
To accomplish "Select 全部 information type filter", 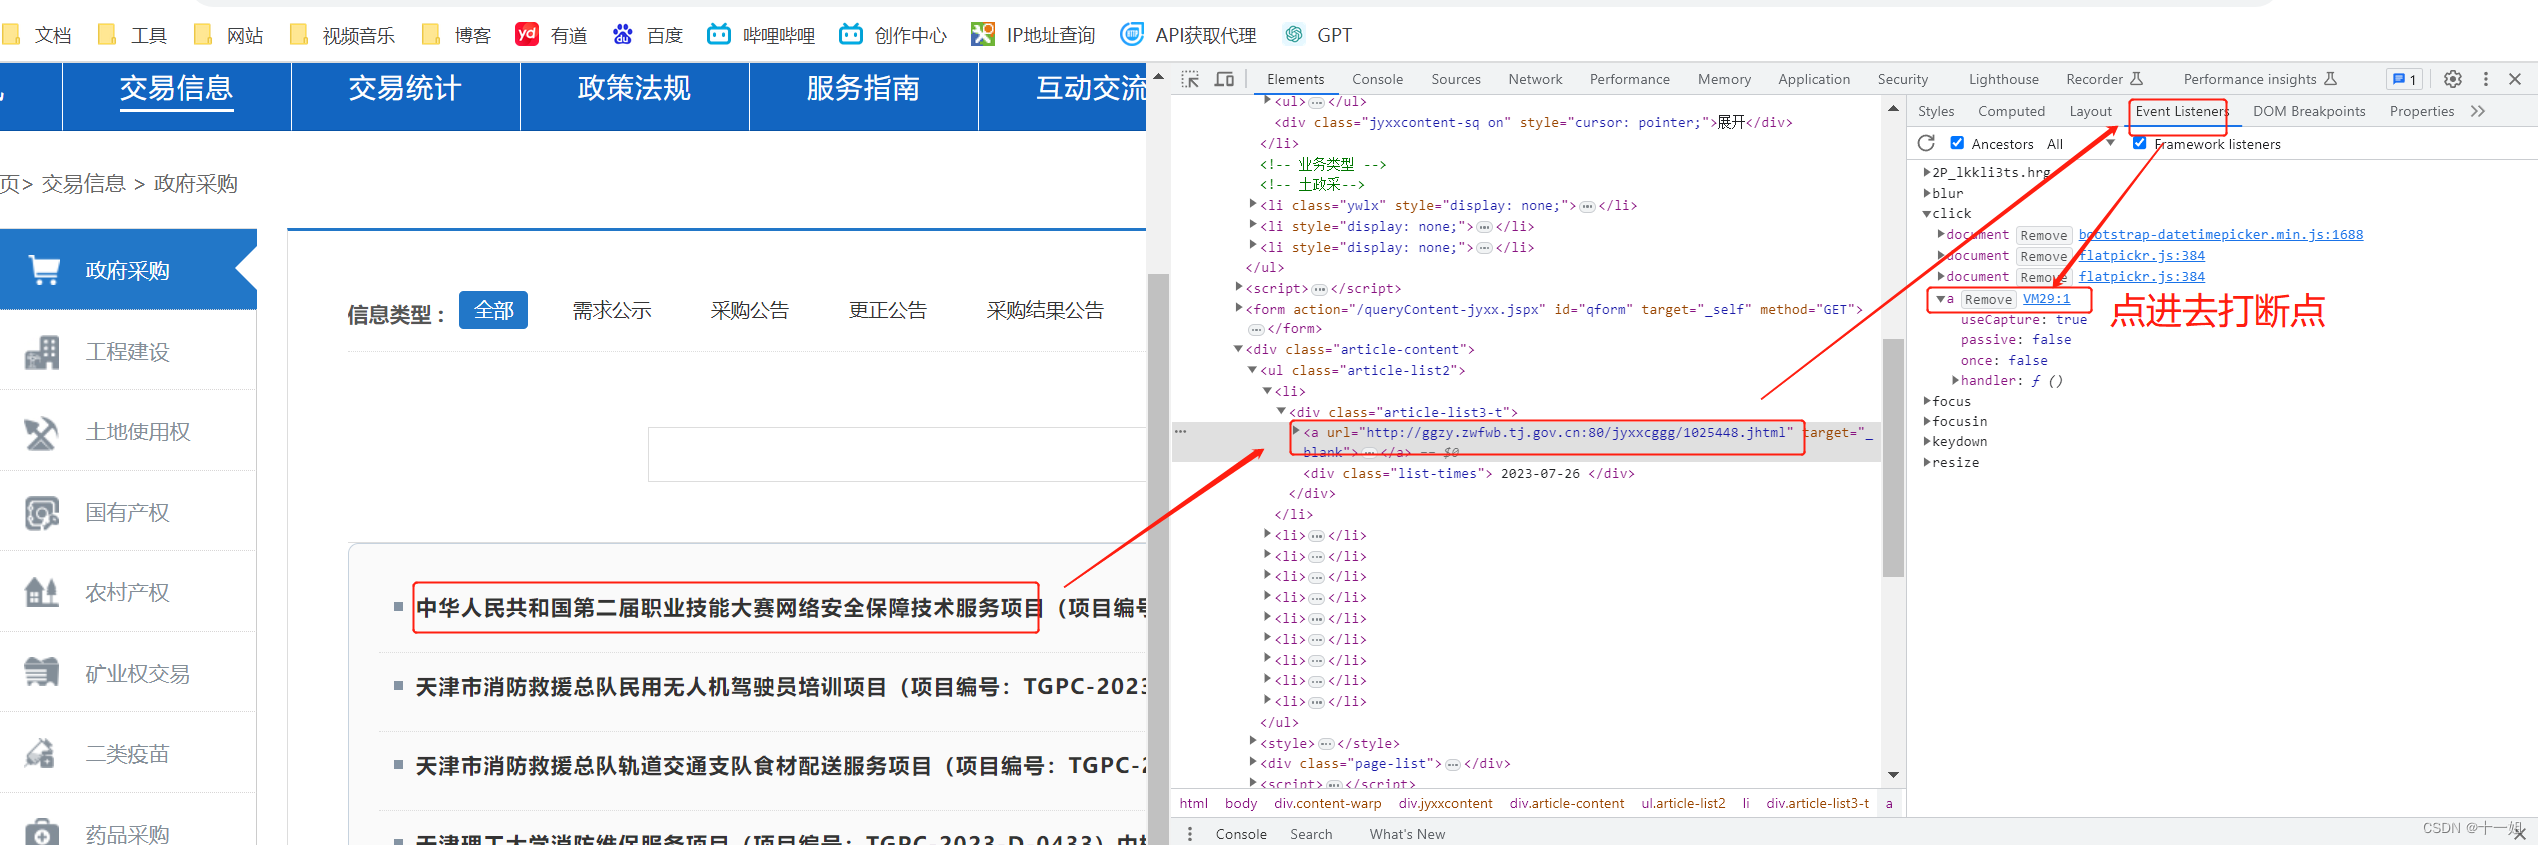I will tap(493, 310).
